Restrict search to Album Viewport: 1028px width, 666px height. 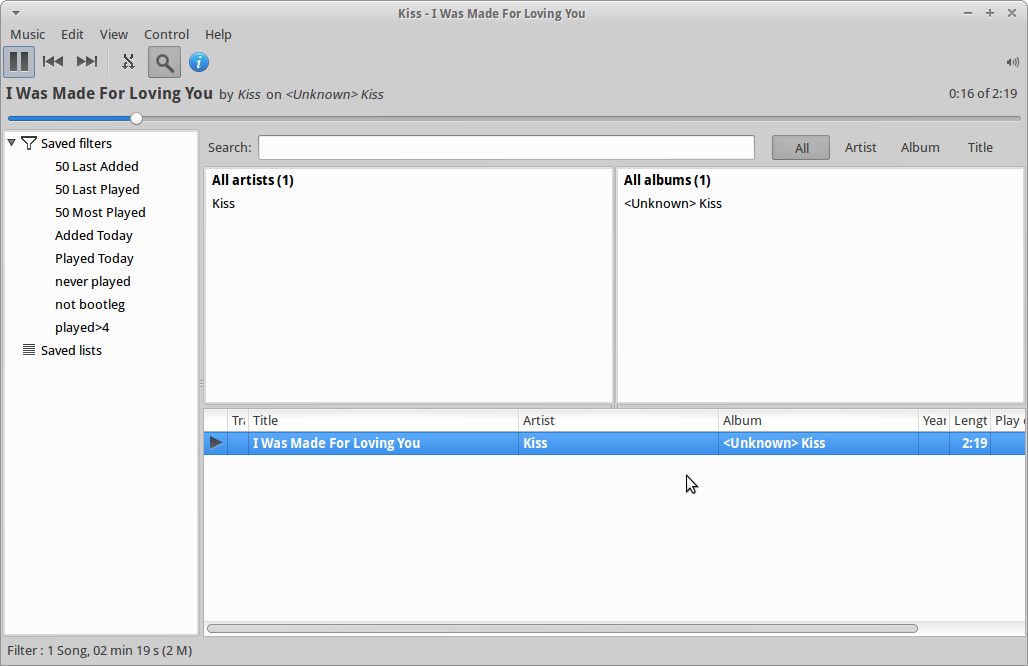(920, 147)
